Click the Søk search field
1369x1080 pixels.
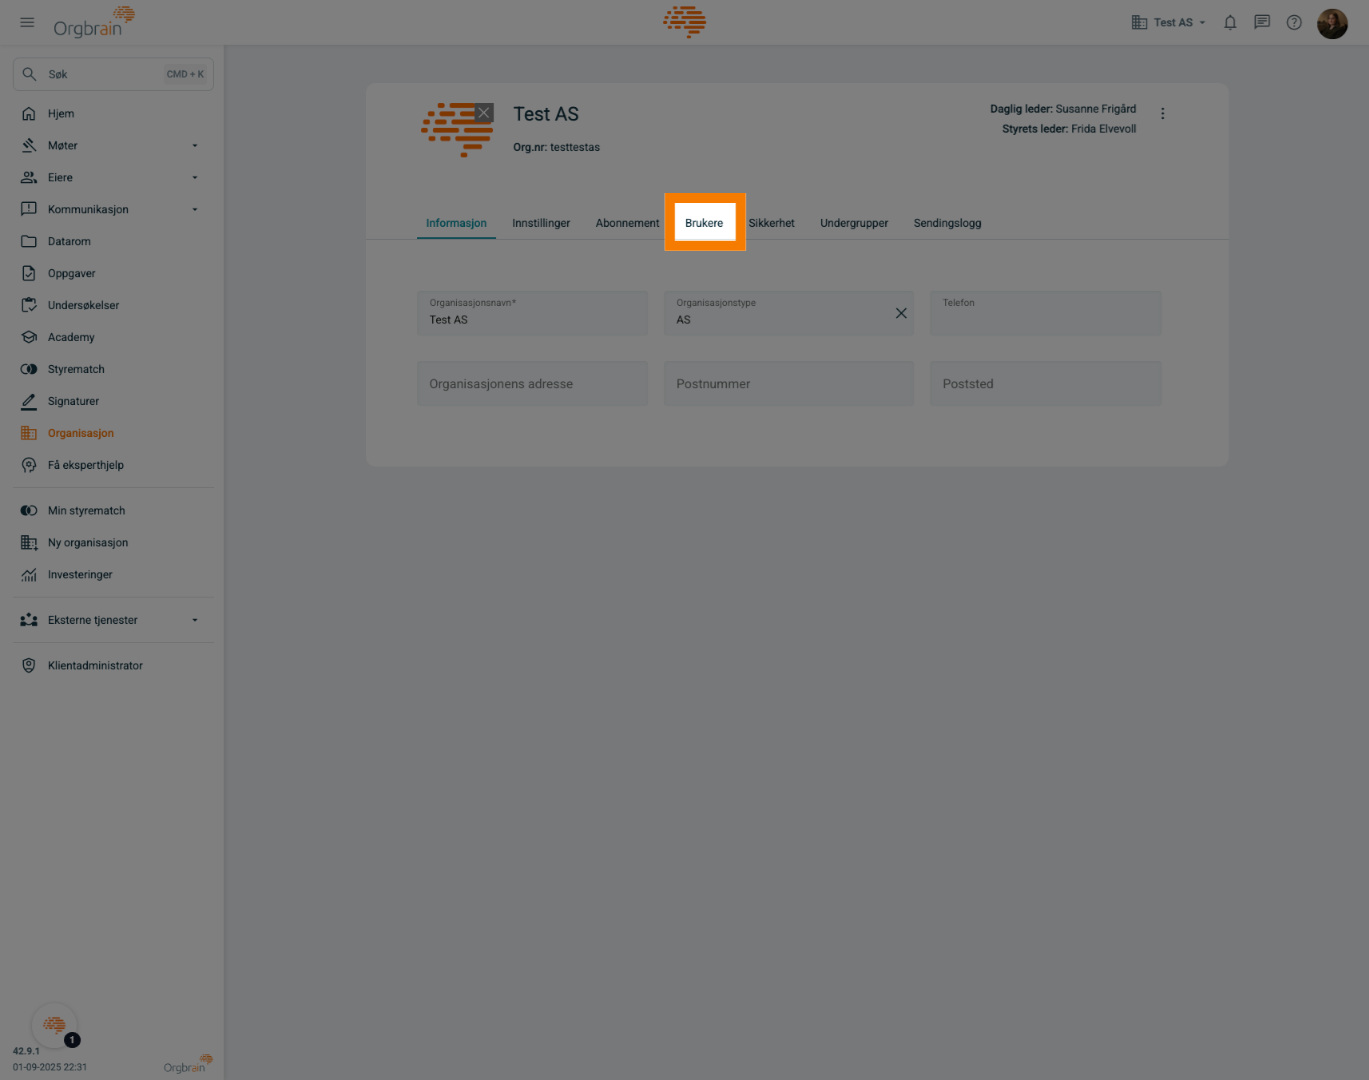(x=113, y=74)
